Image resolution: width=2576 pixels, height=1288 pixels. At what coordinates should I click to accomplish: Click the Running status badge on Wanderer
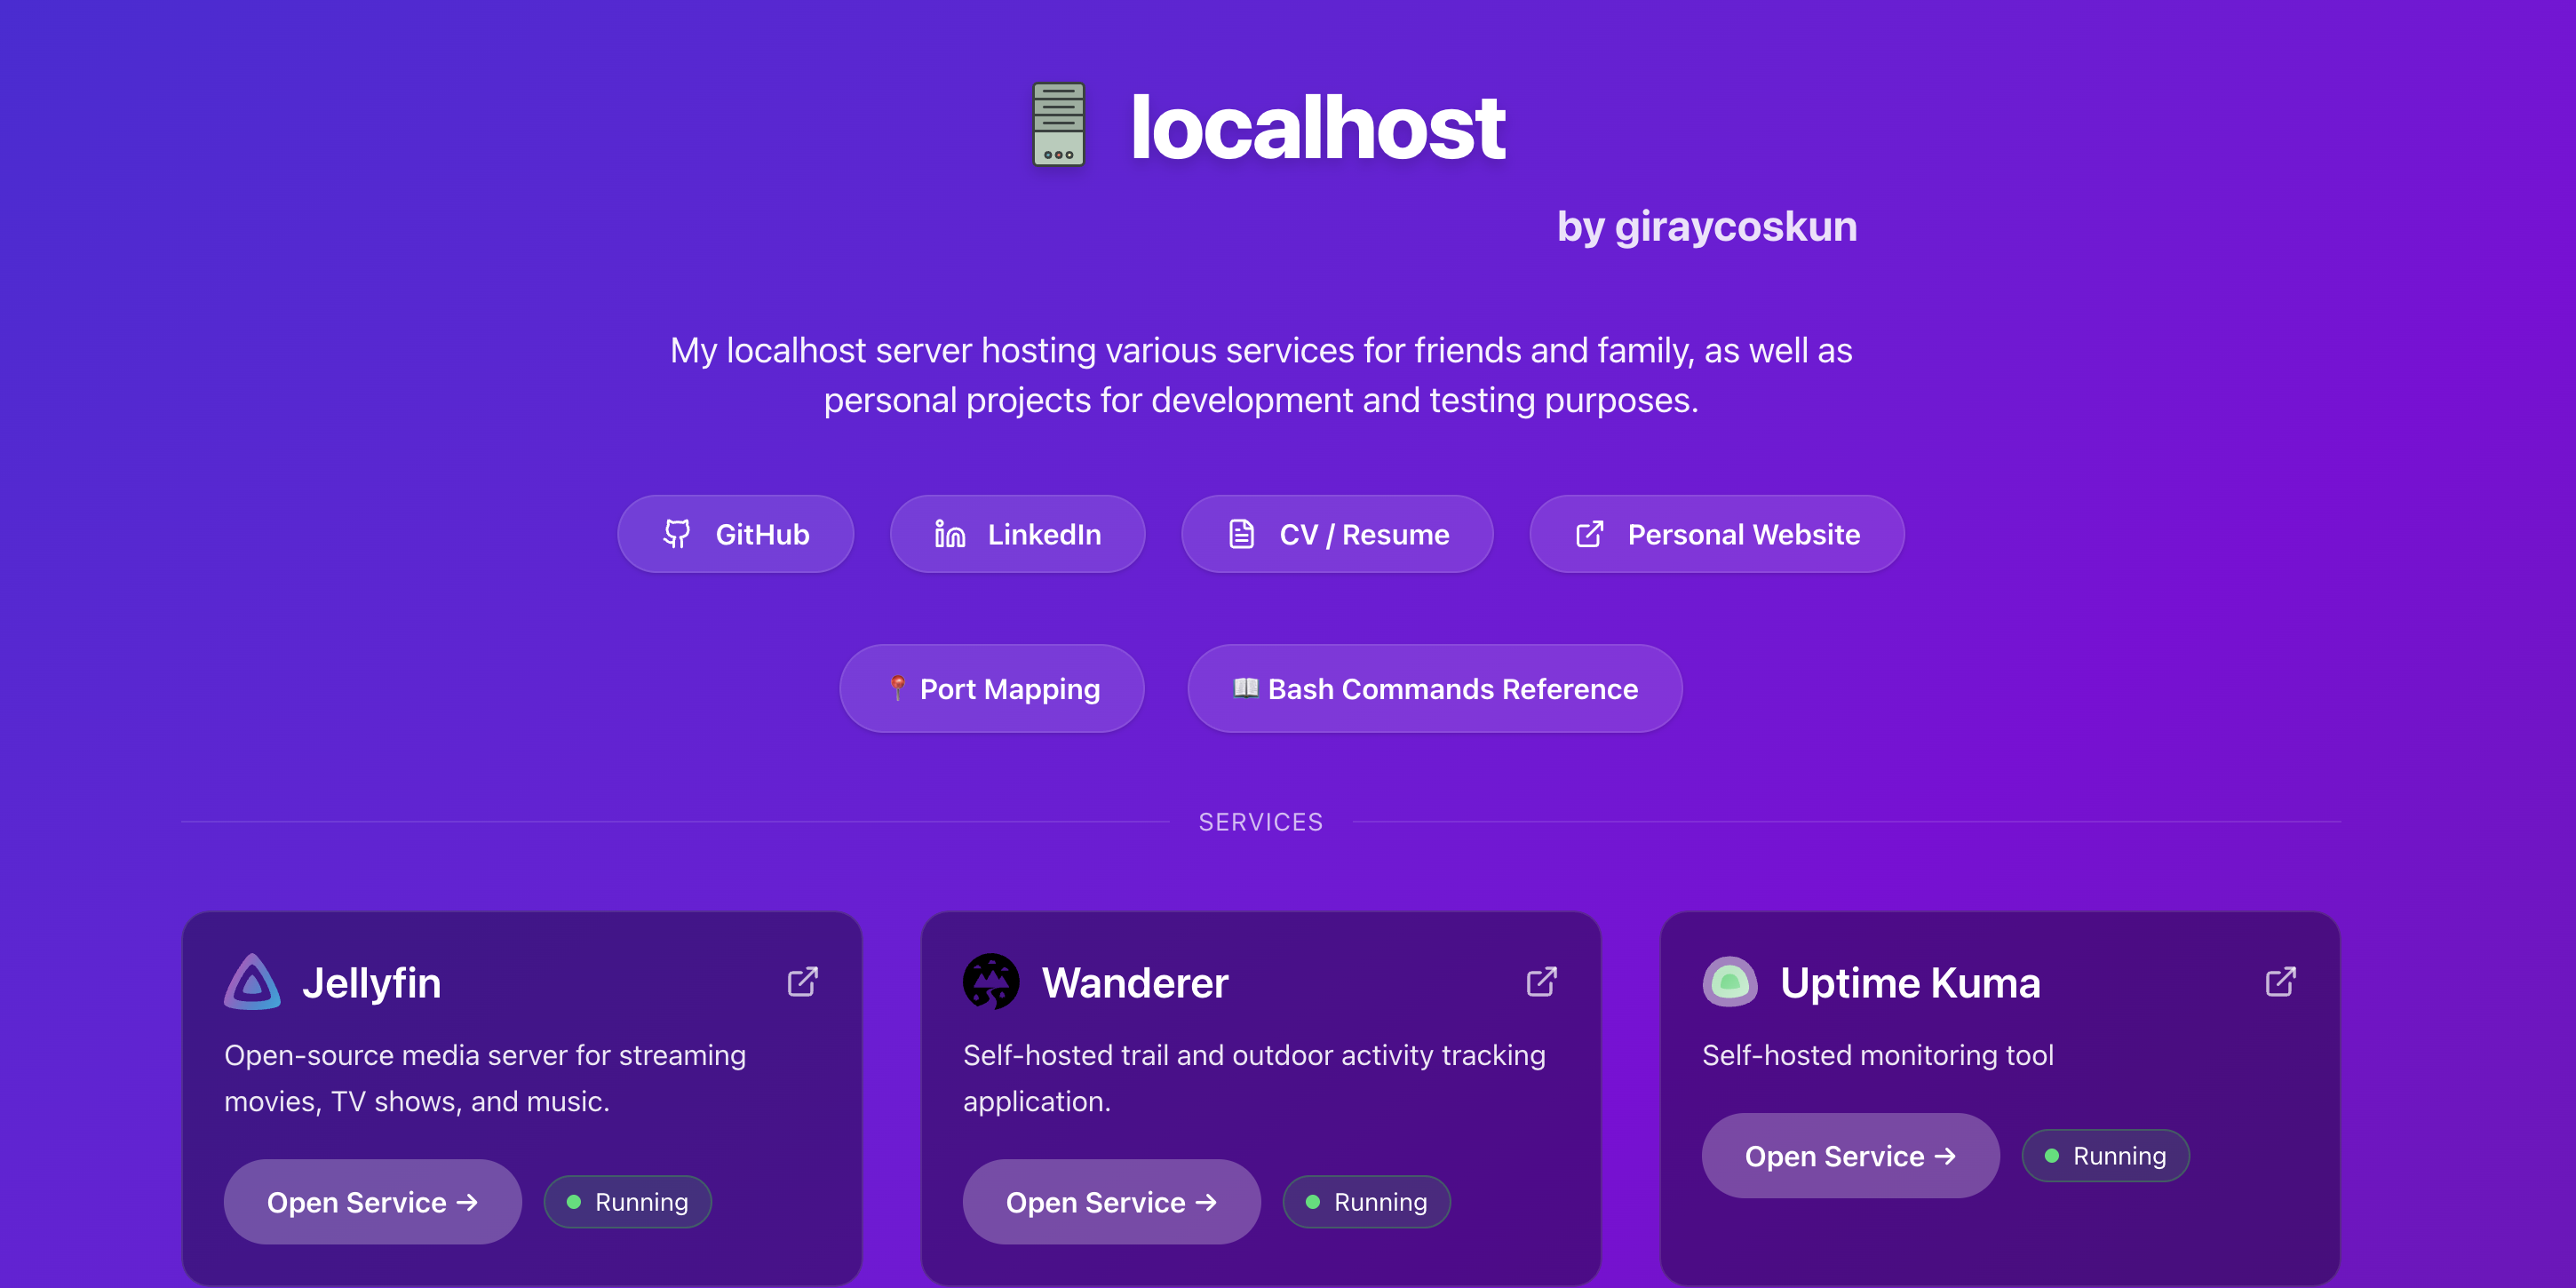[1366, 1202]
